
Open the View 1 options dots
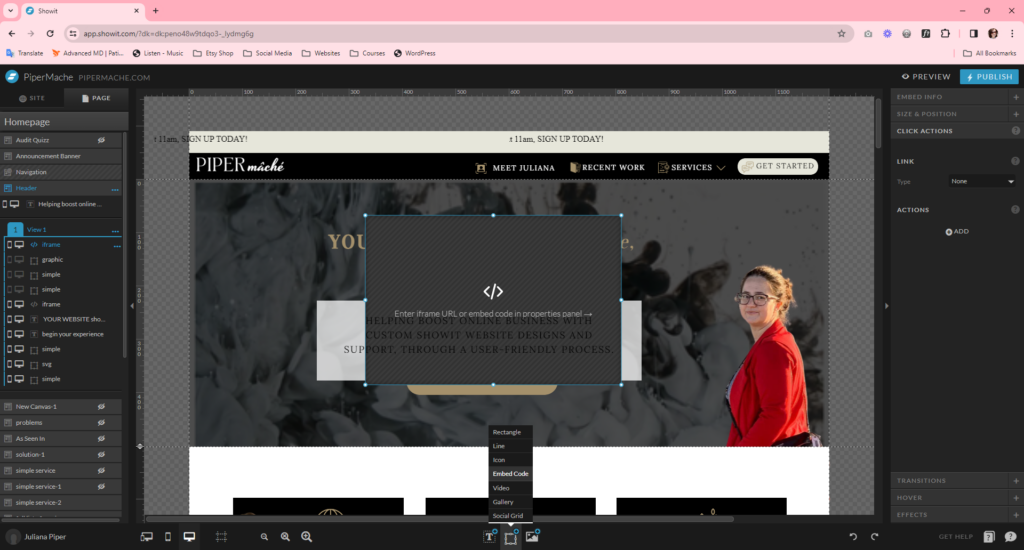pos(115,231)
